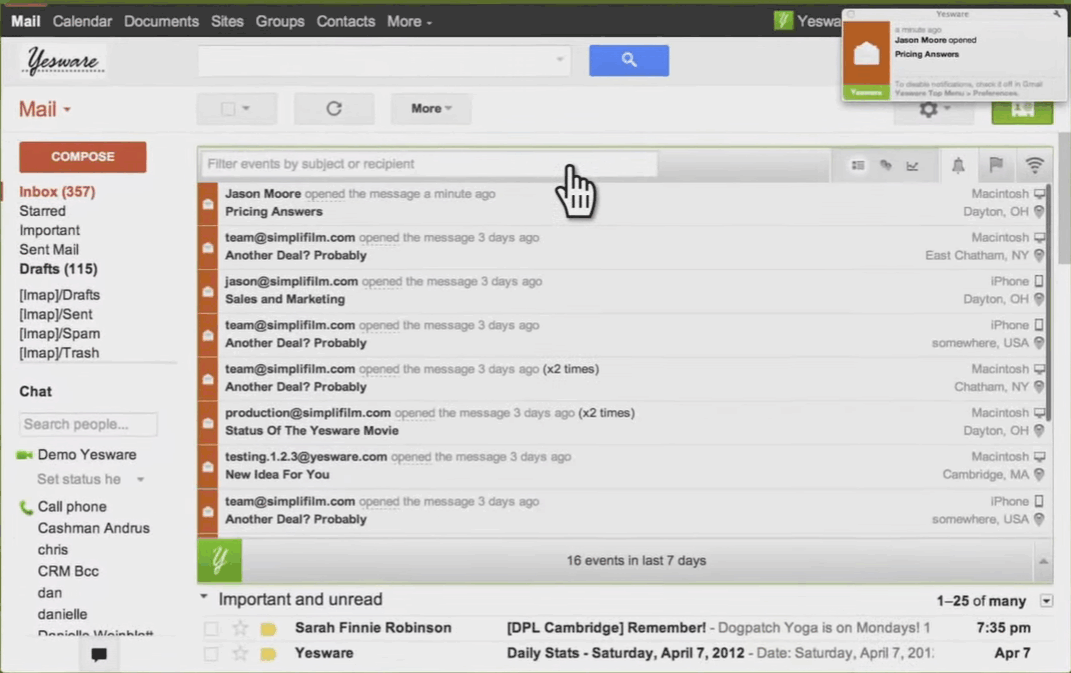The width and height of the screenshot is (1071, 673).
Task: Click the green phone icon beside Call phone
Action: click(26, 507)
